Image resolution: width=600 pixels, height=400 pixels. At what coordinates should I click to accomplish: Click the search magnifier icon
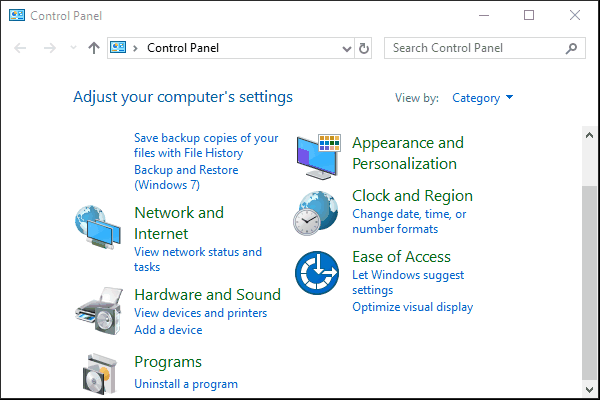click(x=571, y=48)
